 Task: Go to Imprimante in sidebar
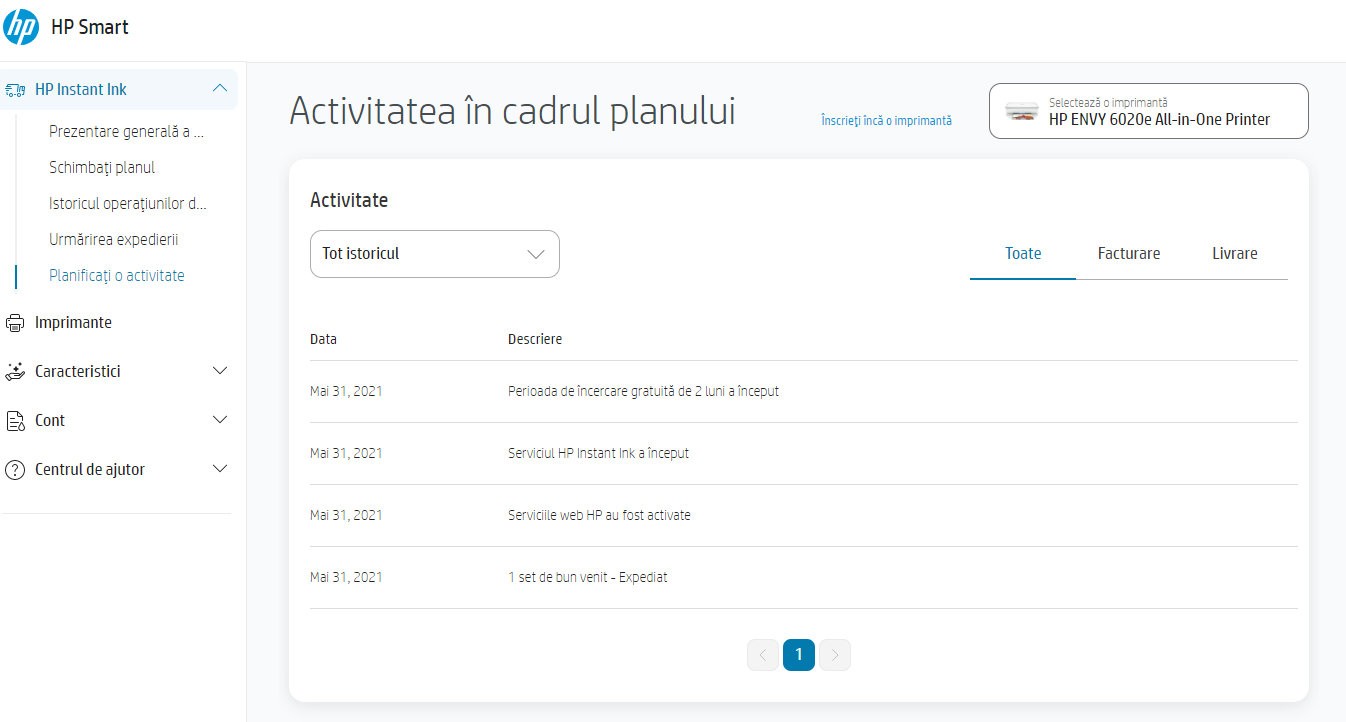click(x=73, y=323)
